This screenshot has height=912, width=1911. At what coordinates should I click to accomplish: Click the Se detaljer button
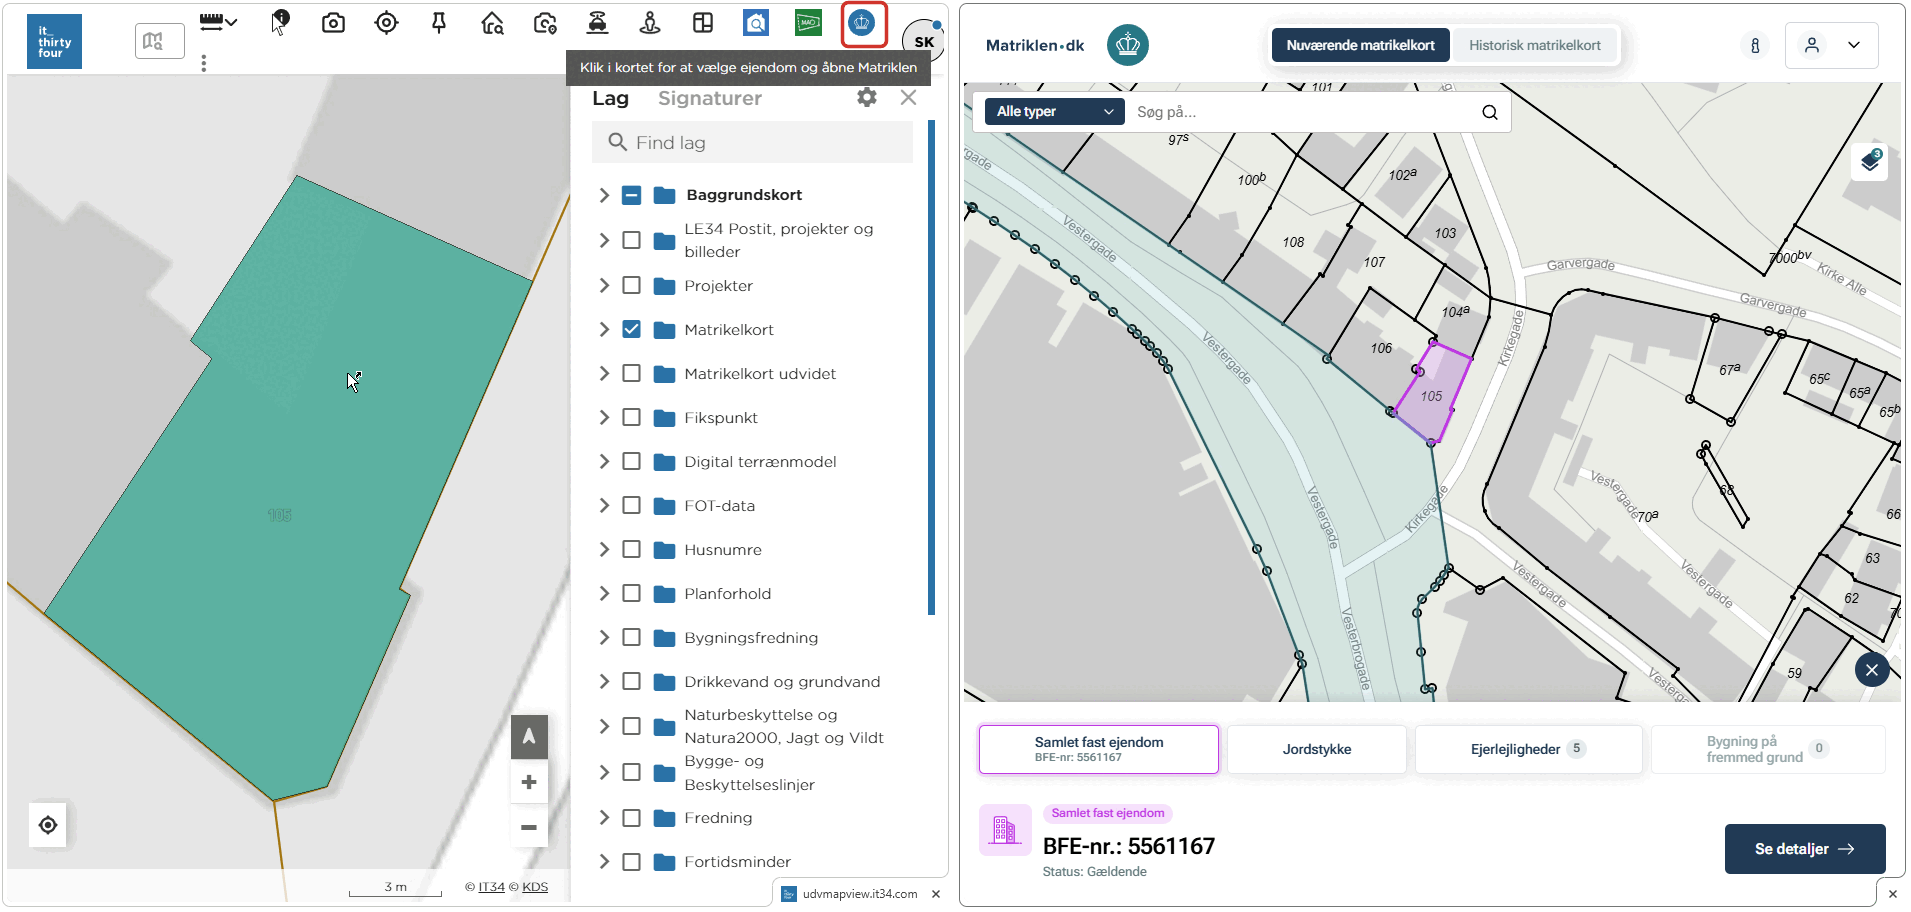(x=1805, y=849)
